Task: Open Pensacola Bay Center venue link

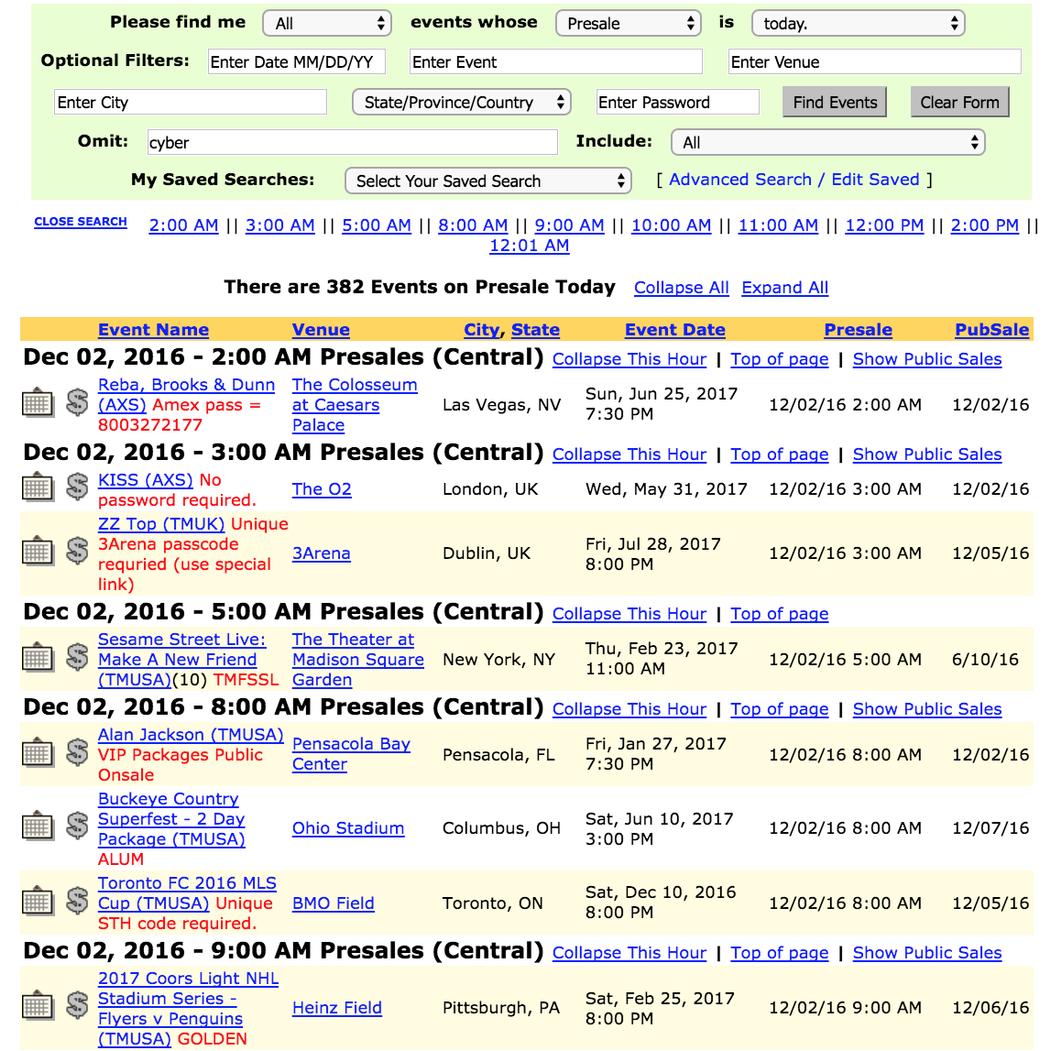Action: coord(351,754)
